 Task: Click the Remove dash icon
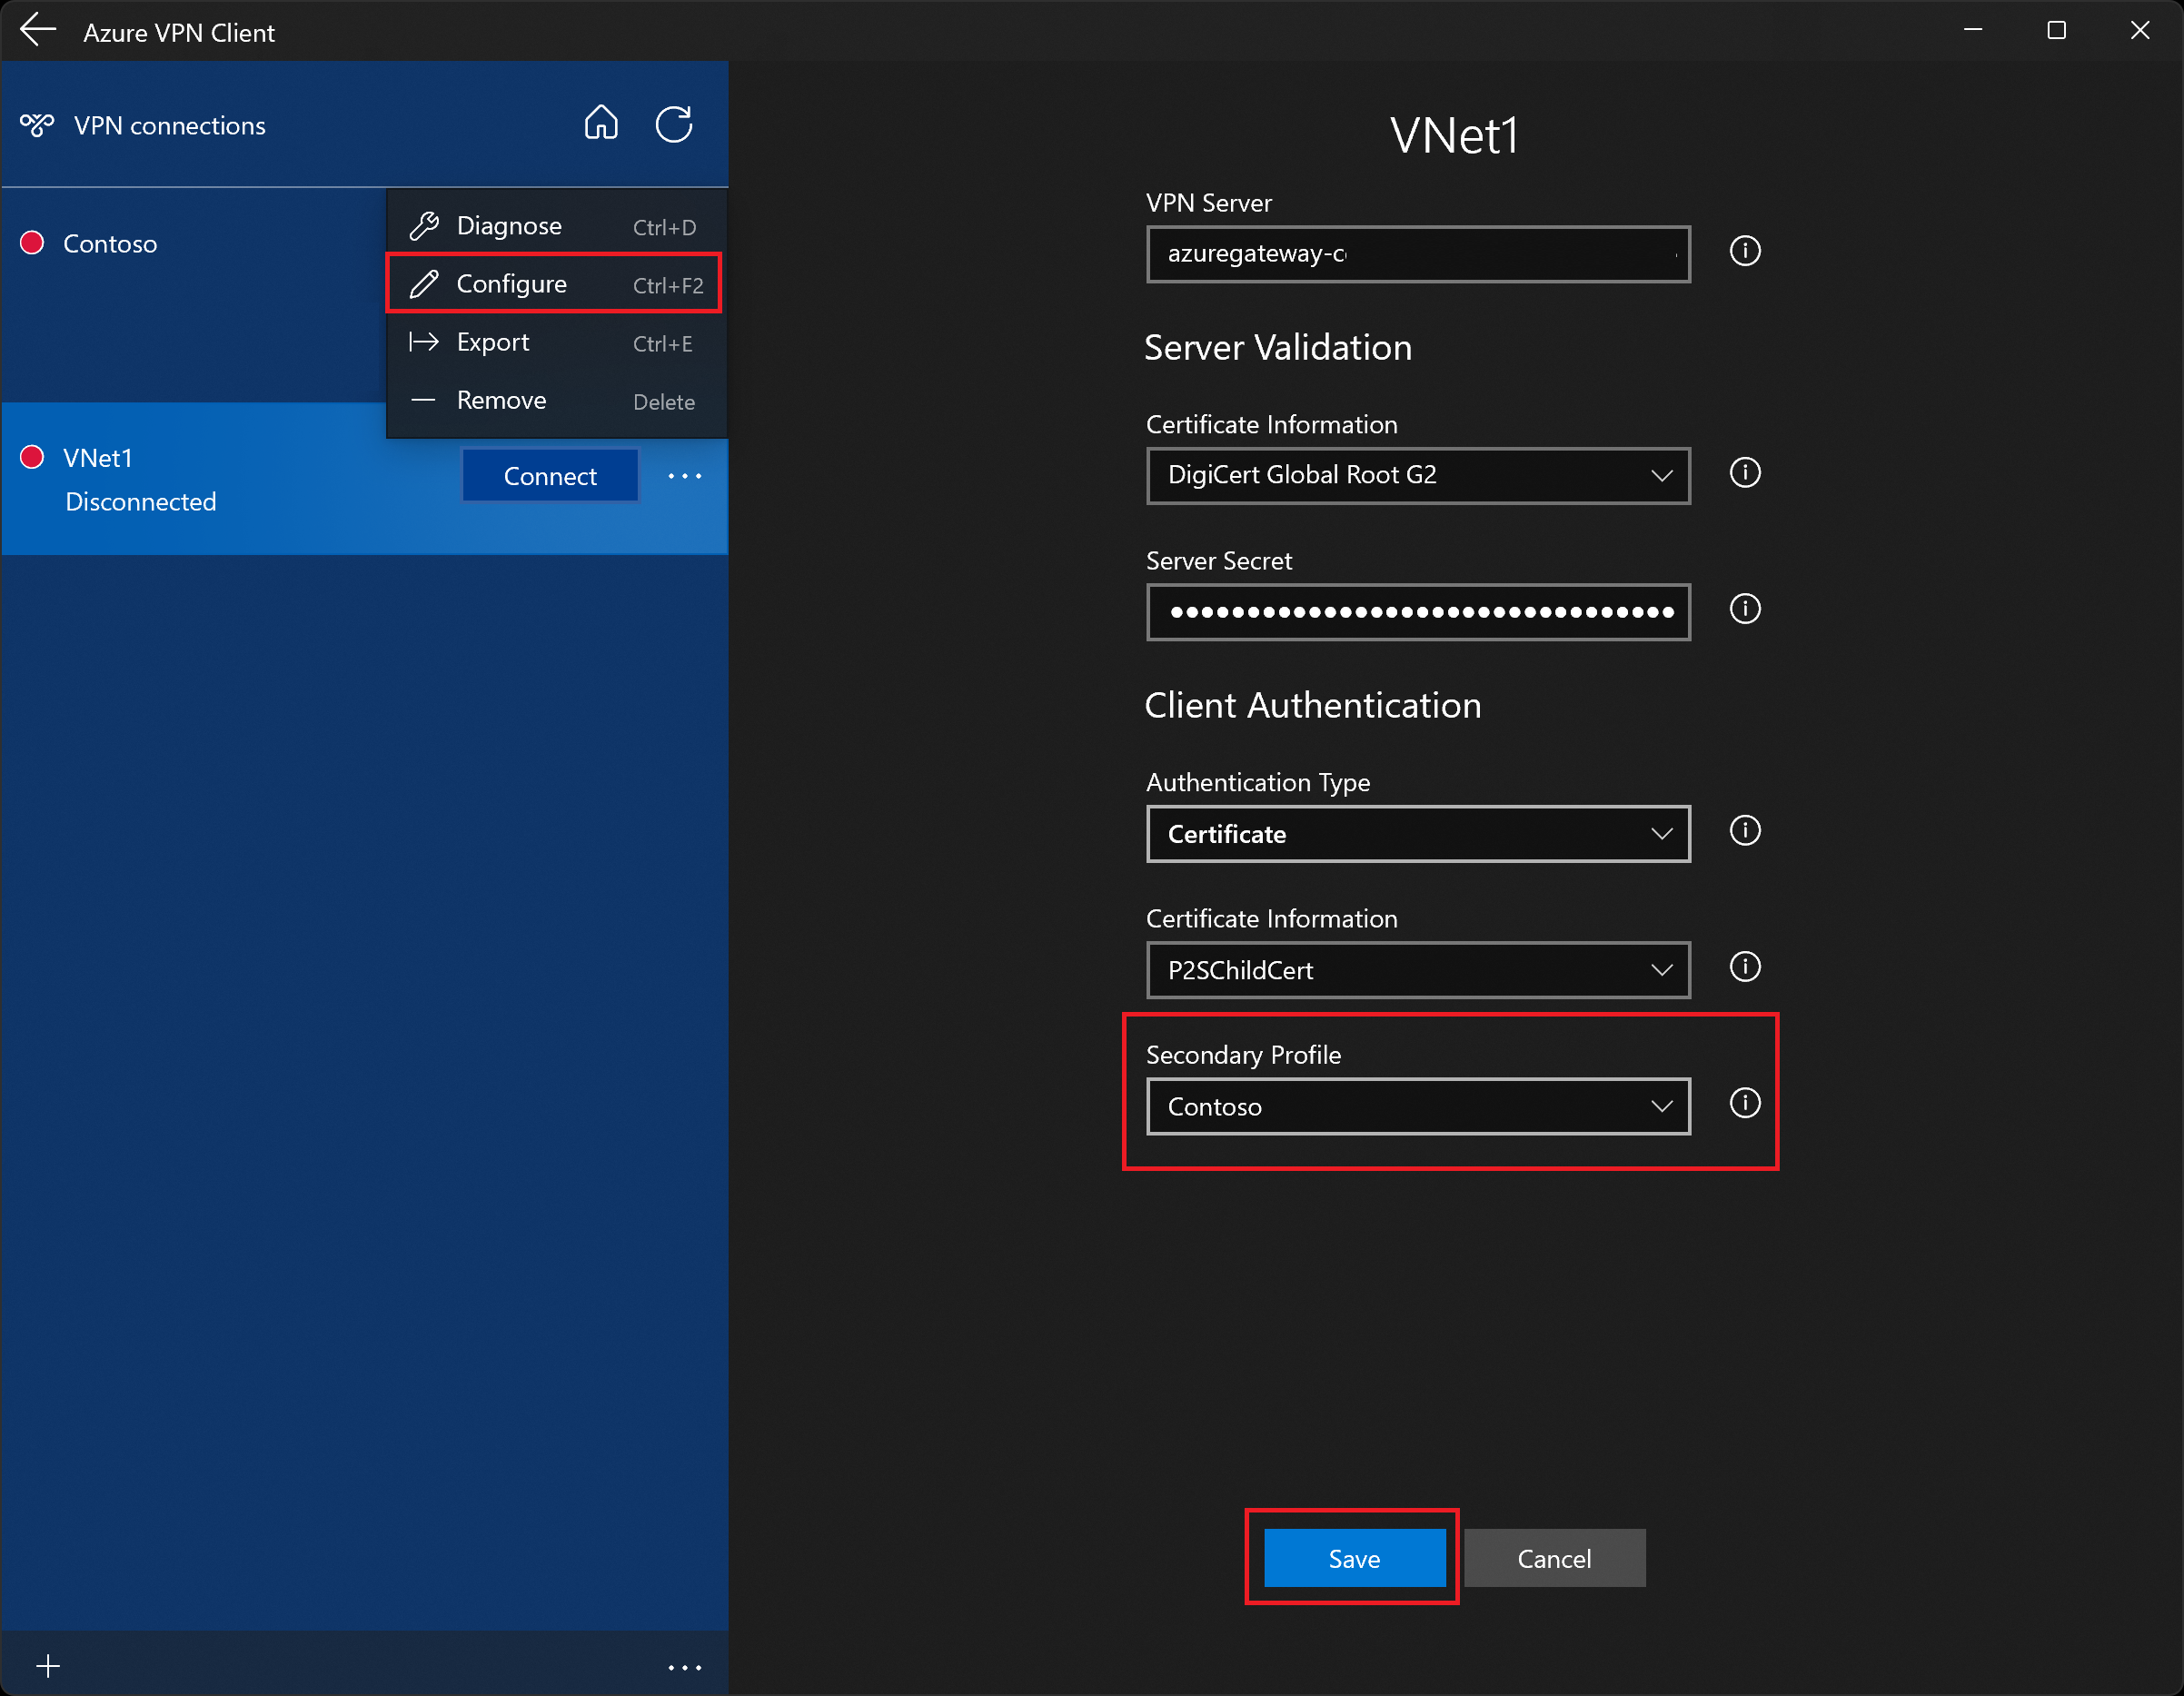[x=424, y=400]
